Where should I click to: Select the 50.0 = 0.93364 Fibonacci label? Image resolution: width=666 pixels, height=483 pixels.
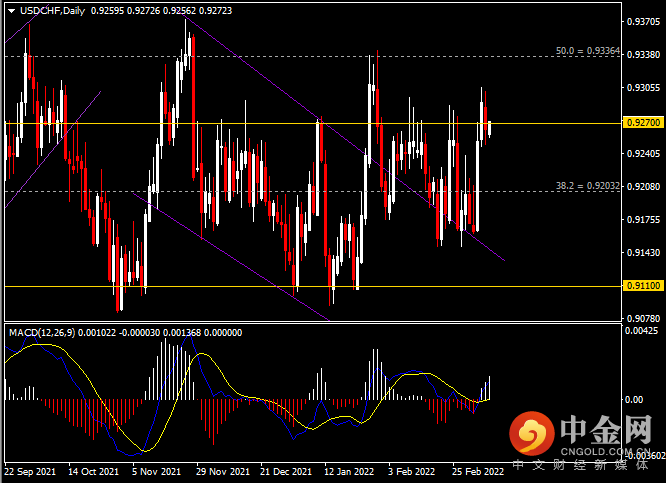coord(589,49)
